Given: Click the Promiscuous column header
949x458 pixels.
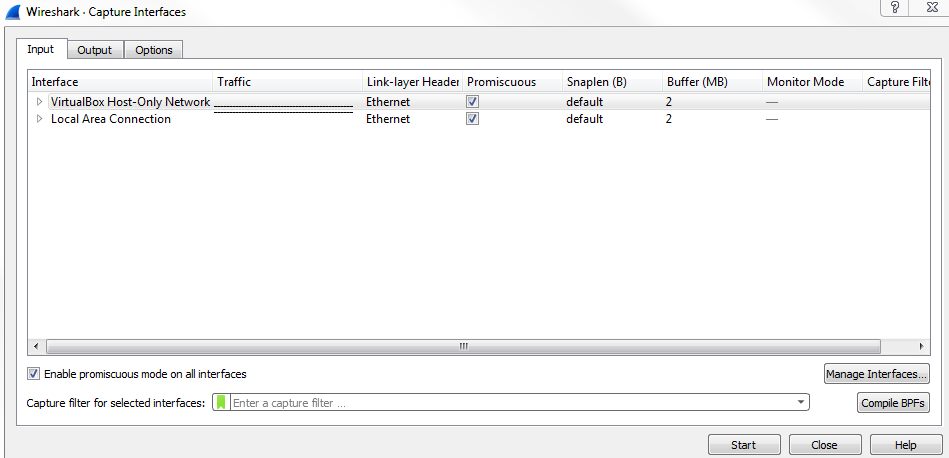Looking at the screenshot, I should (x=513, y=82).
